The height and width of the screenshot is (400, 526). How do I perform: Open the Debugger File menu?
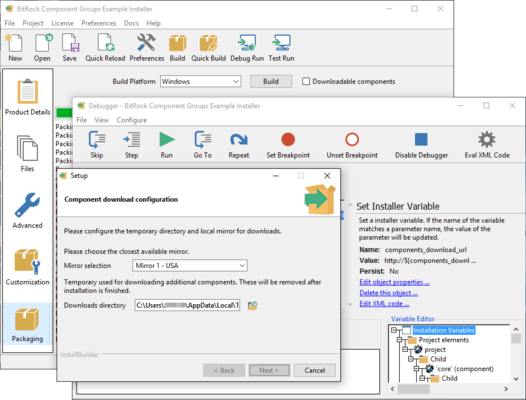[x=82, y=120]
